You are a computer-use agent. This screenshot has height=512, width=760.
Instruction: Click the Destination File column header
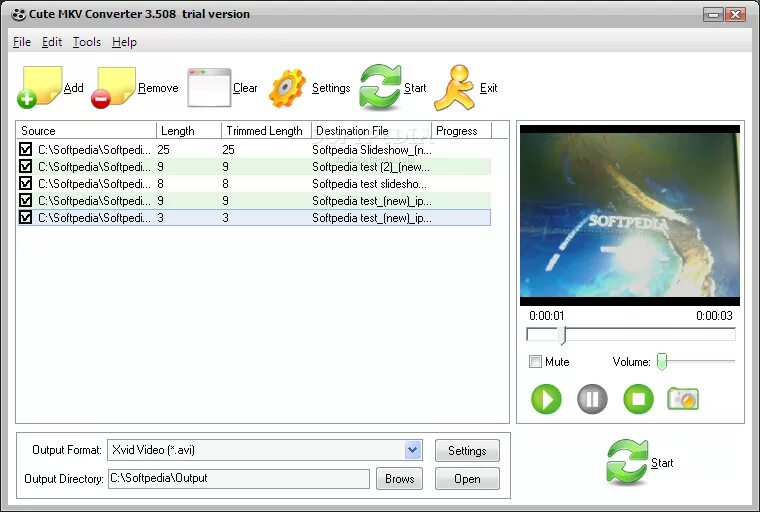coord(371,131)
